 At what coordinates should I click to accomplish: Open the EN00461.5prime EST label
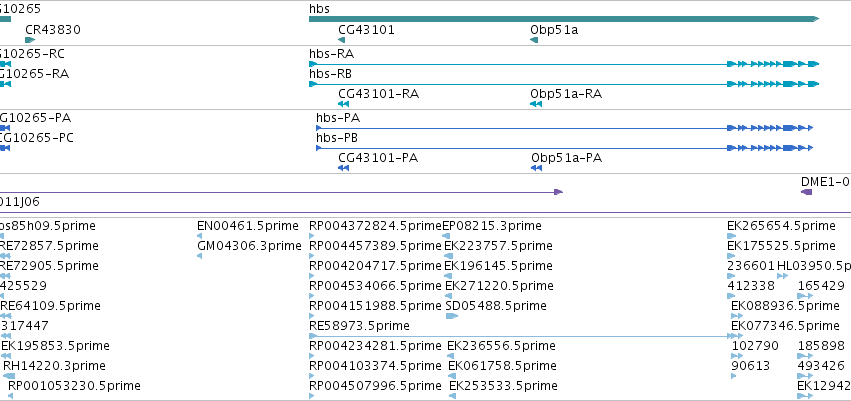[248, 226]
